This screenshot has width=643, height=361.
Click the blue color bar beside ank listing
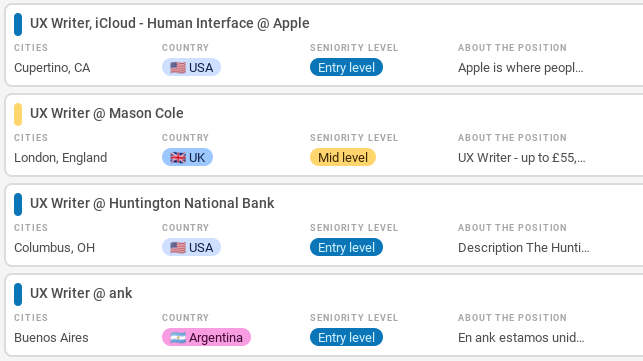point(18,294)
